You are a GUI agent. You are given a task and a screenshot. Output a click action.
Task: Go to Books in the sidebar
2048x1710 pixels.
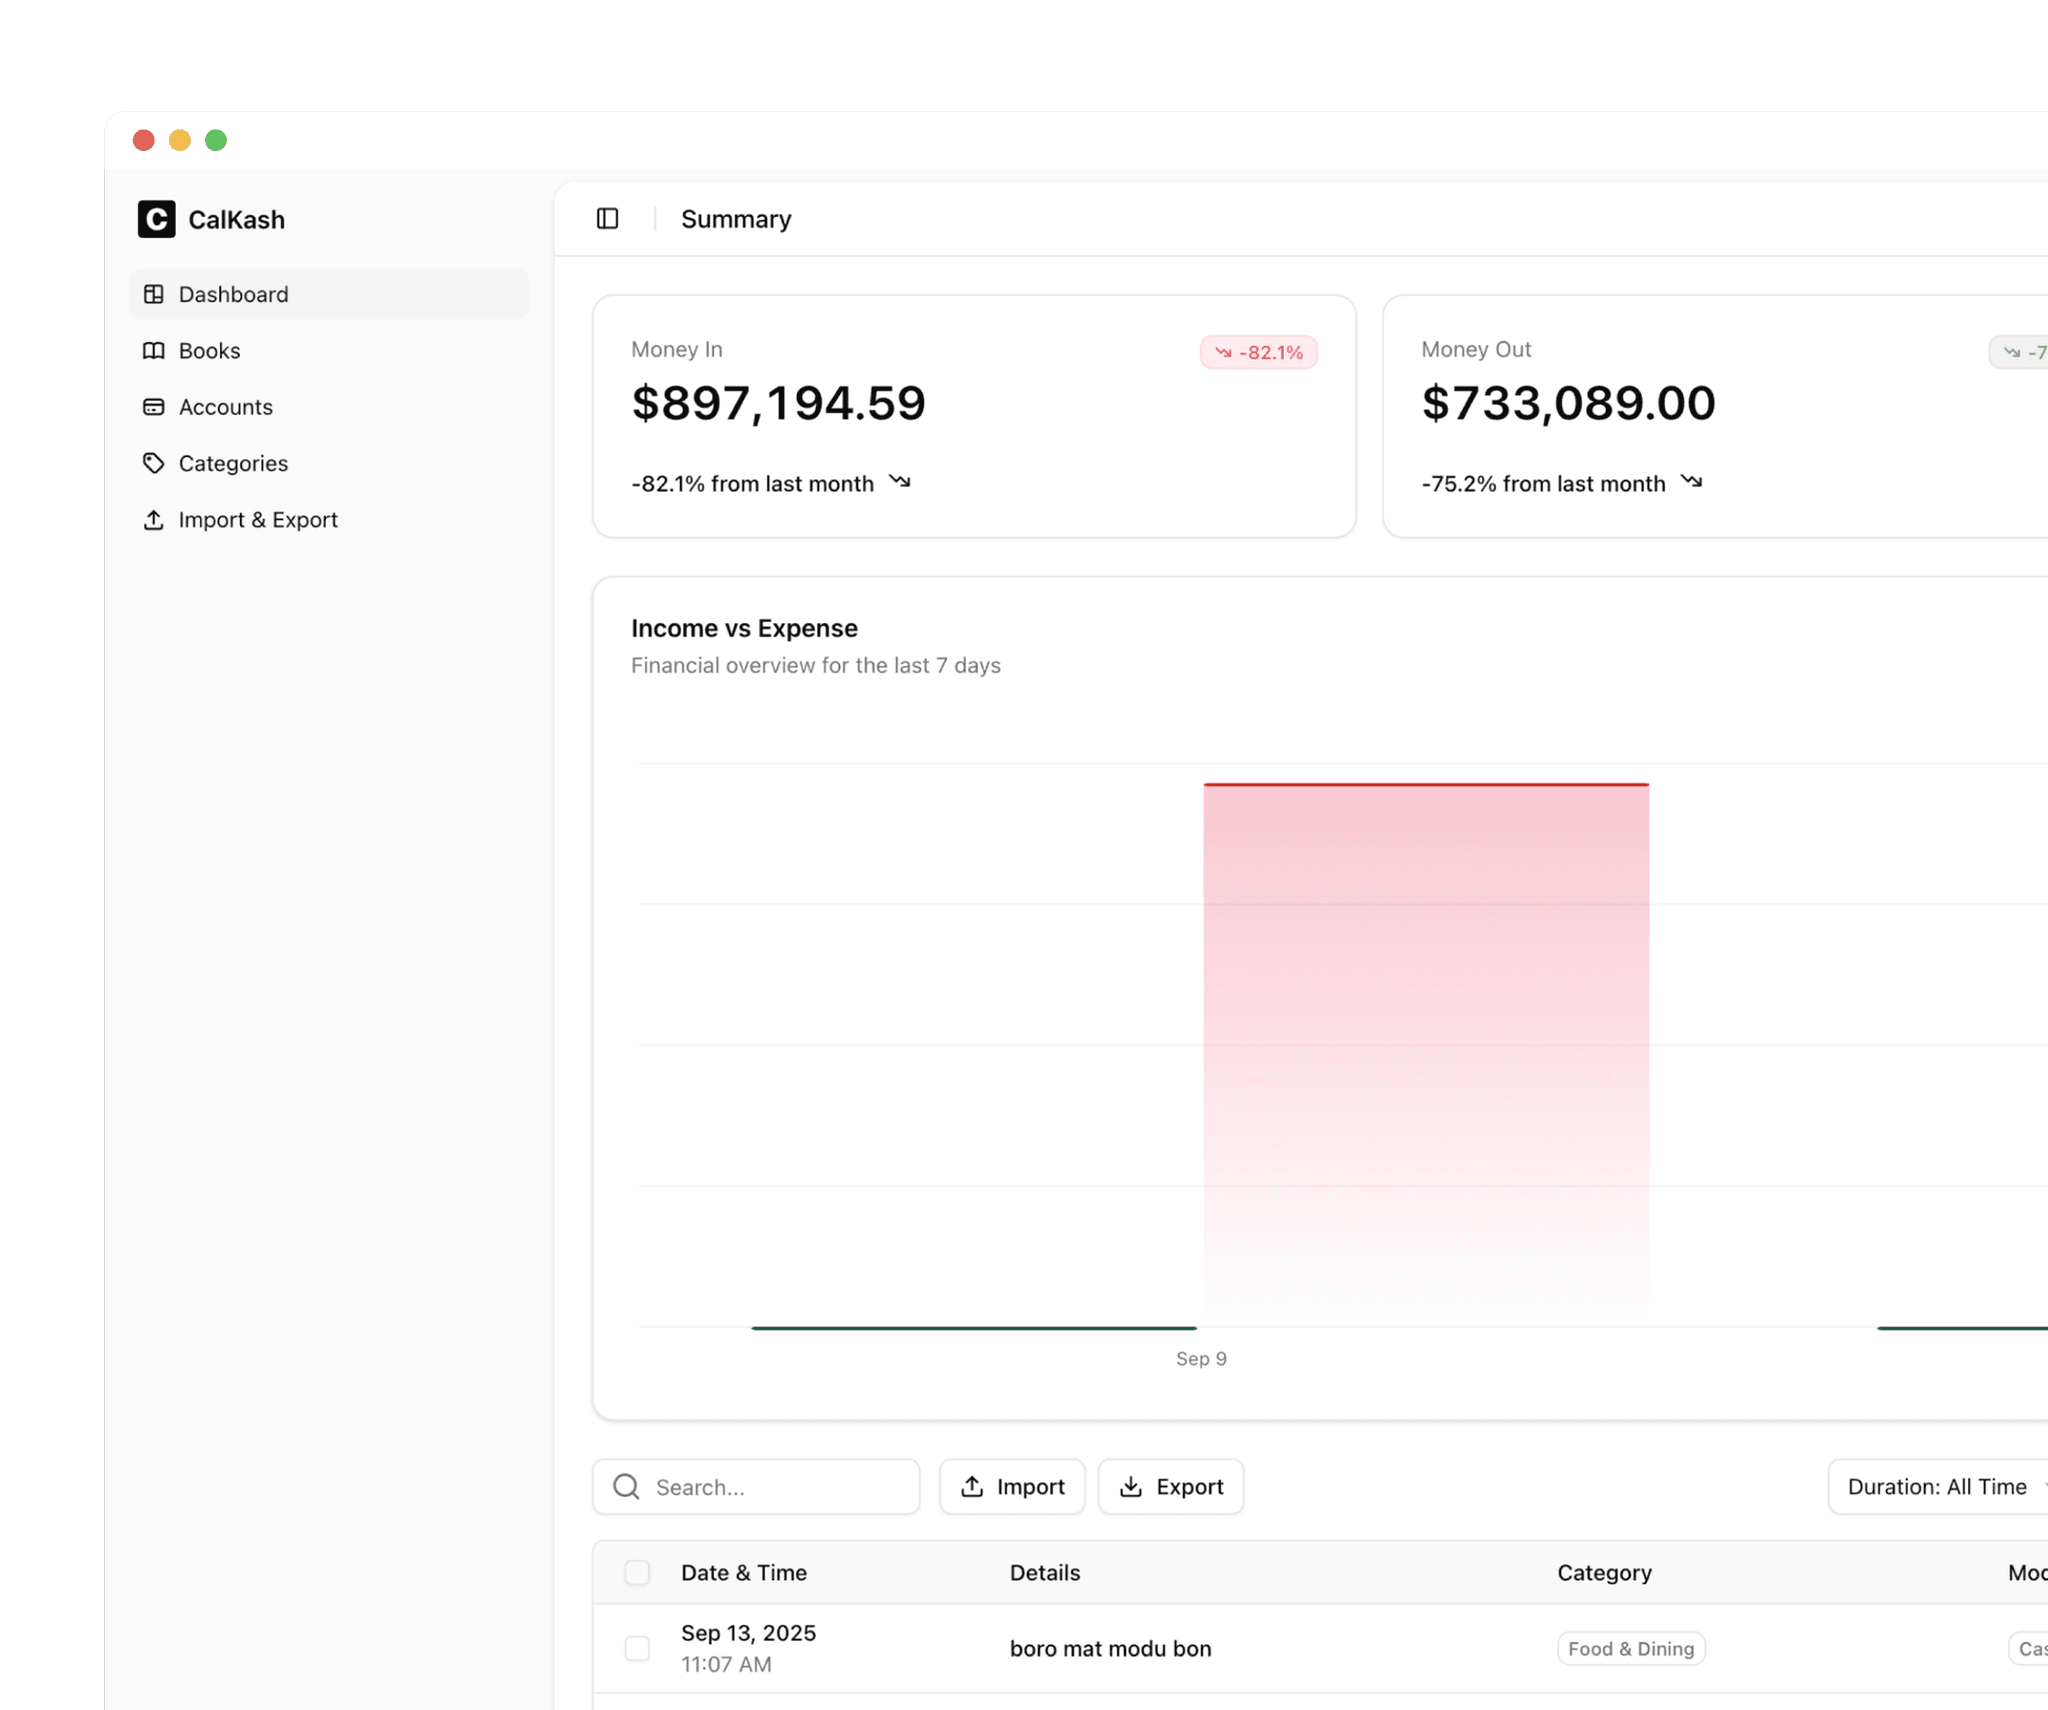coord(329,351)
